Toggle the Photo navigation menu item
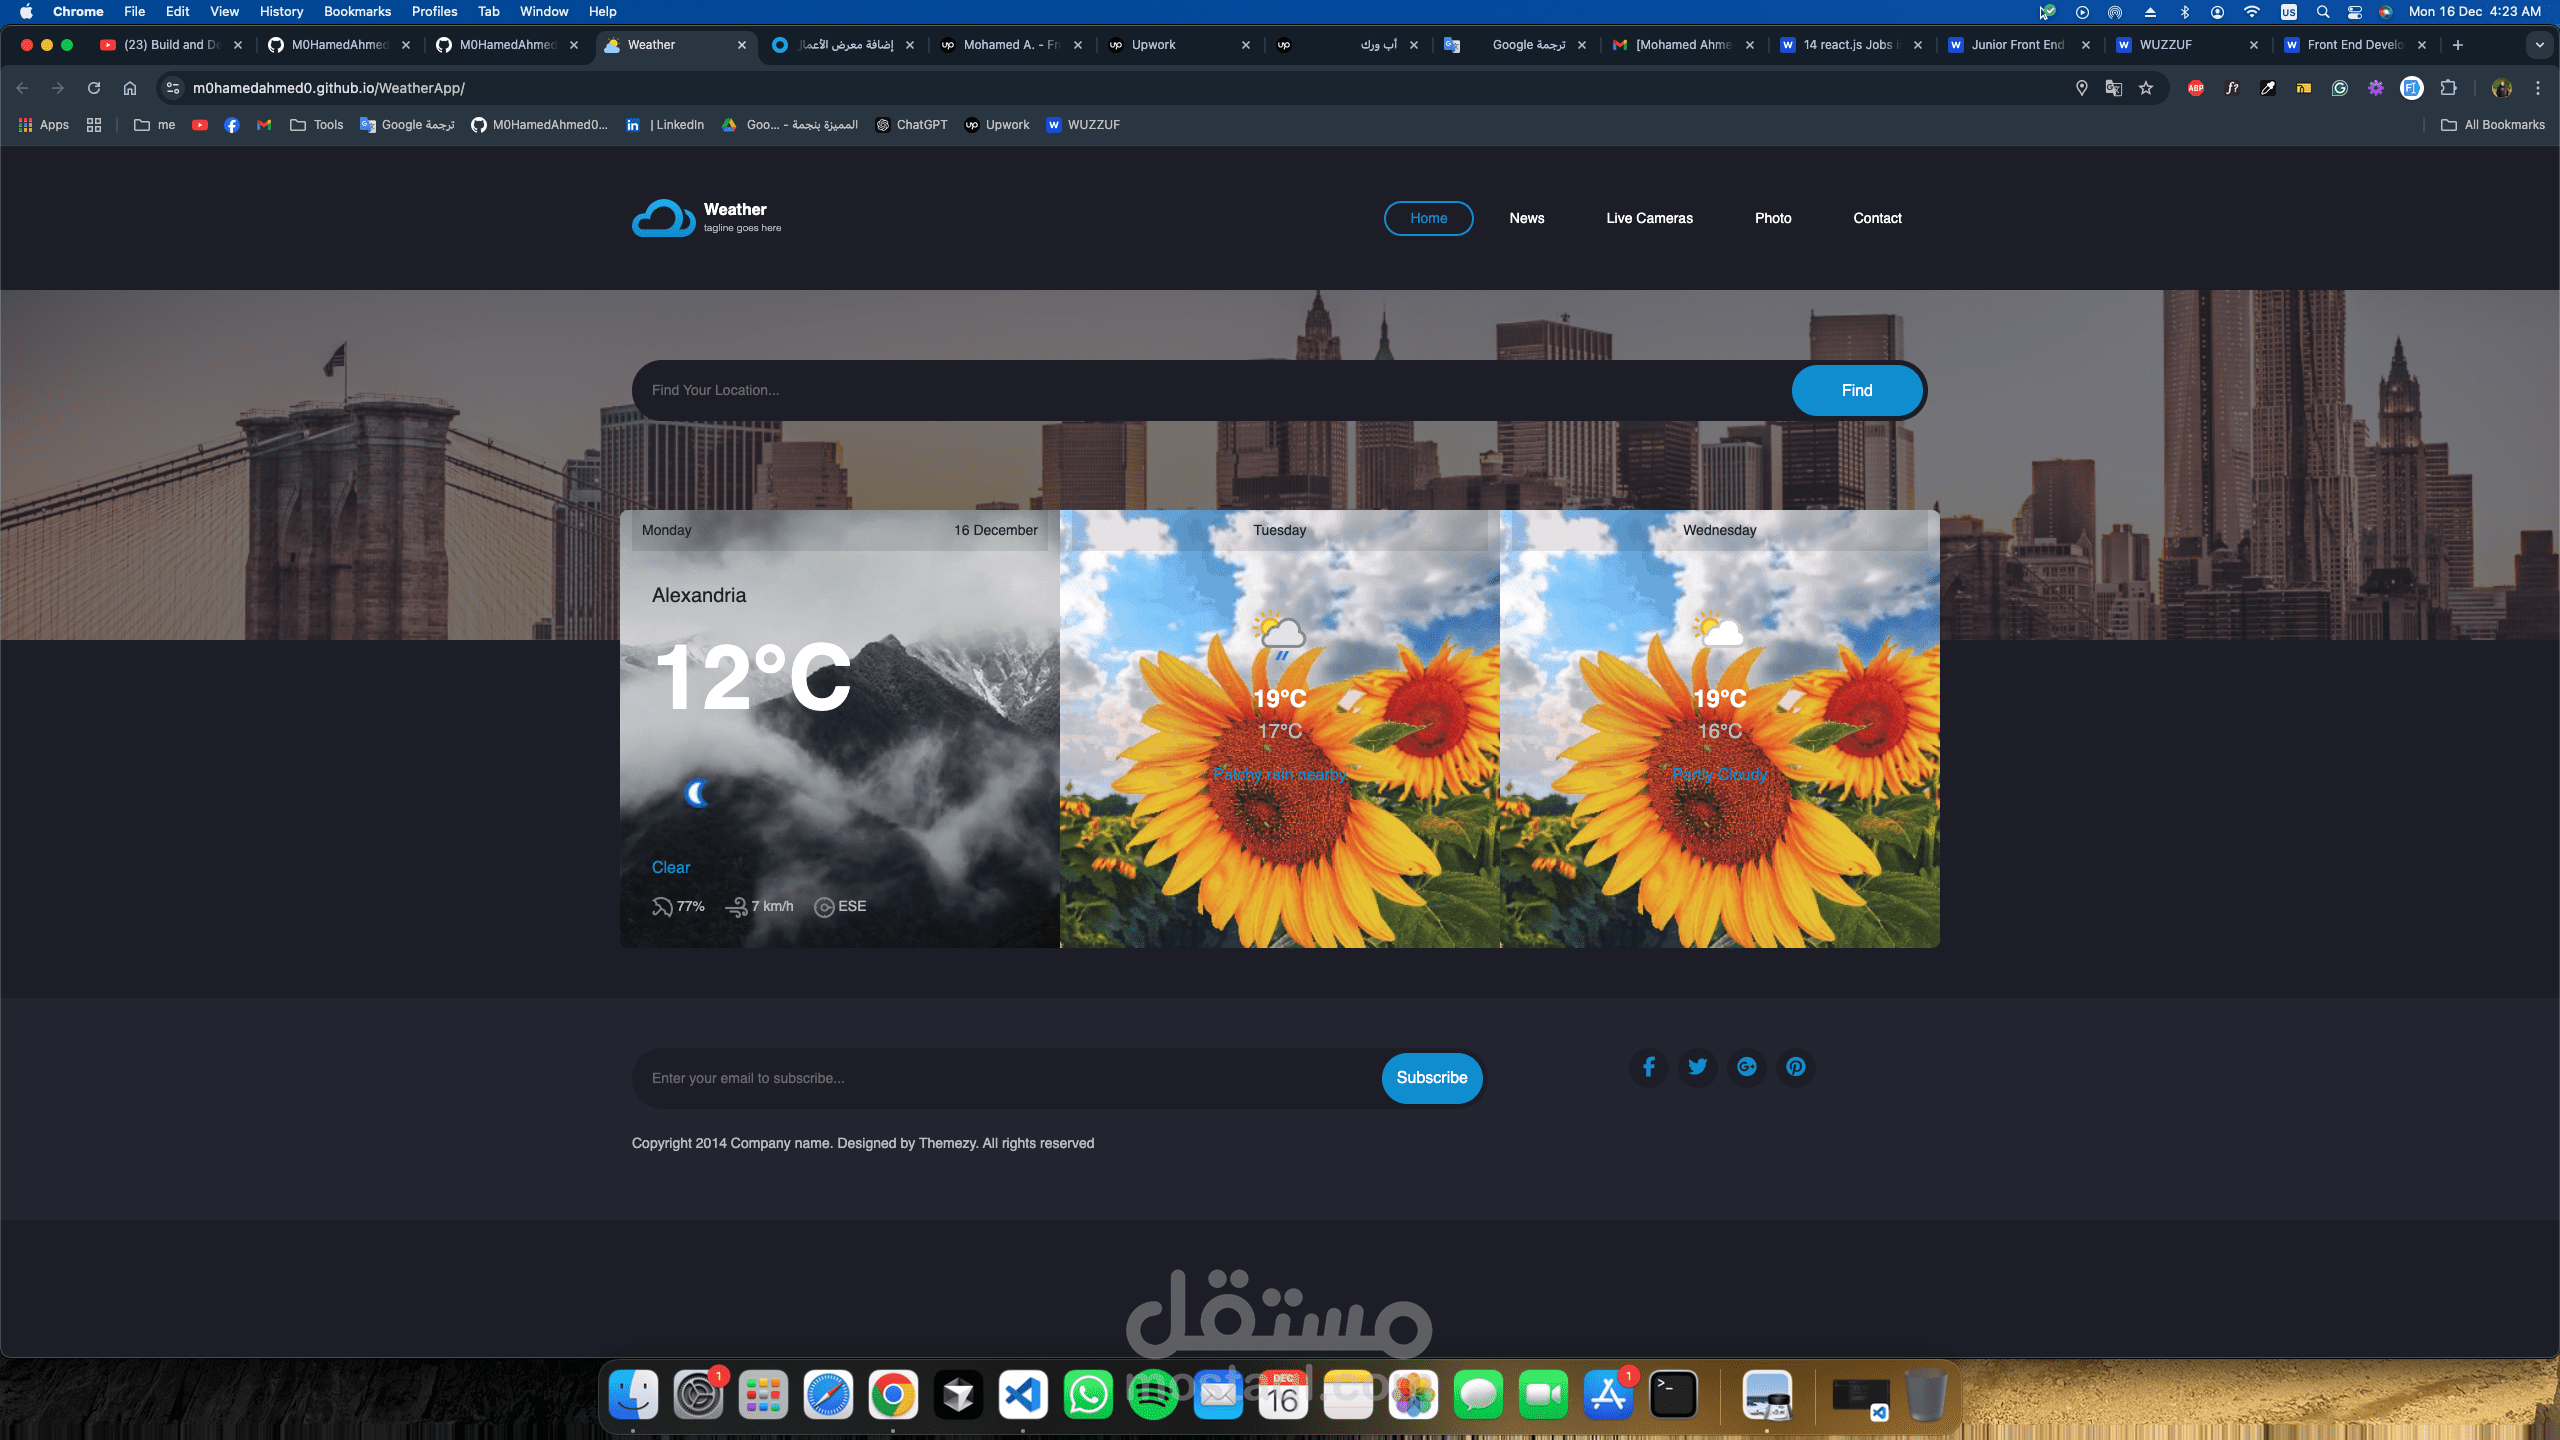Image resolution: width=2560 pixels, height=1440 pixels. 1772,218
